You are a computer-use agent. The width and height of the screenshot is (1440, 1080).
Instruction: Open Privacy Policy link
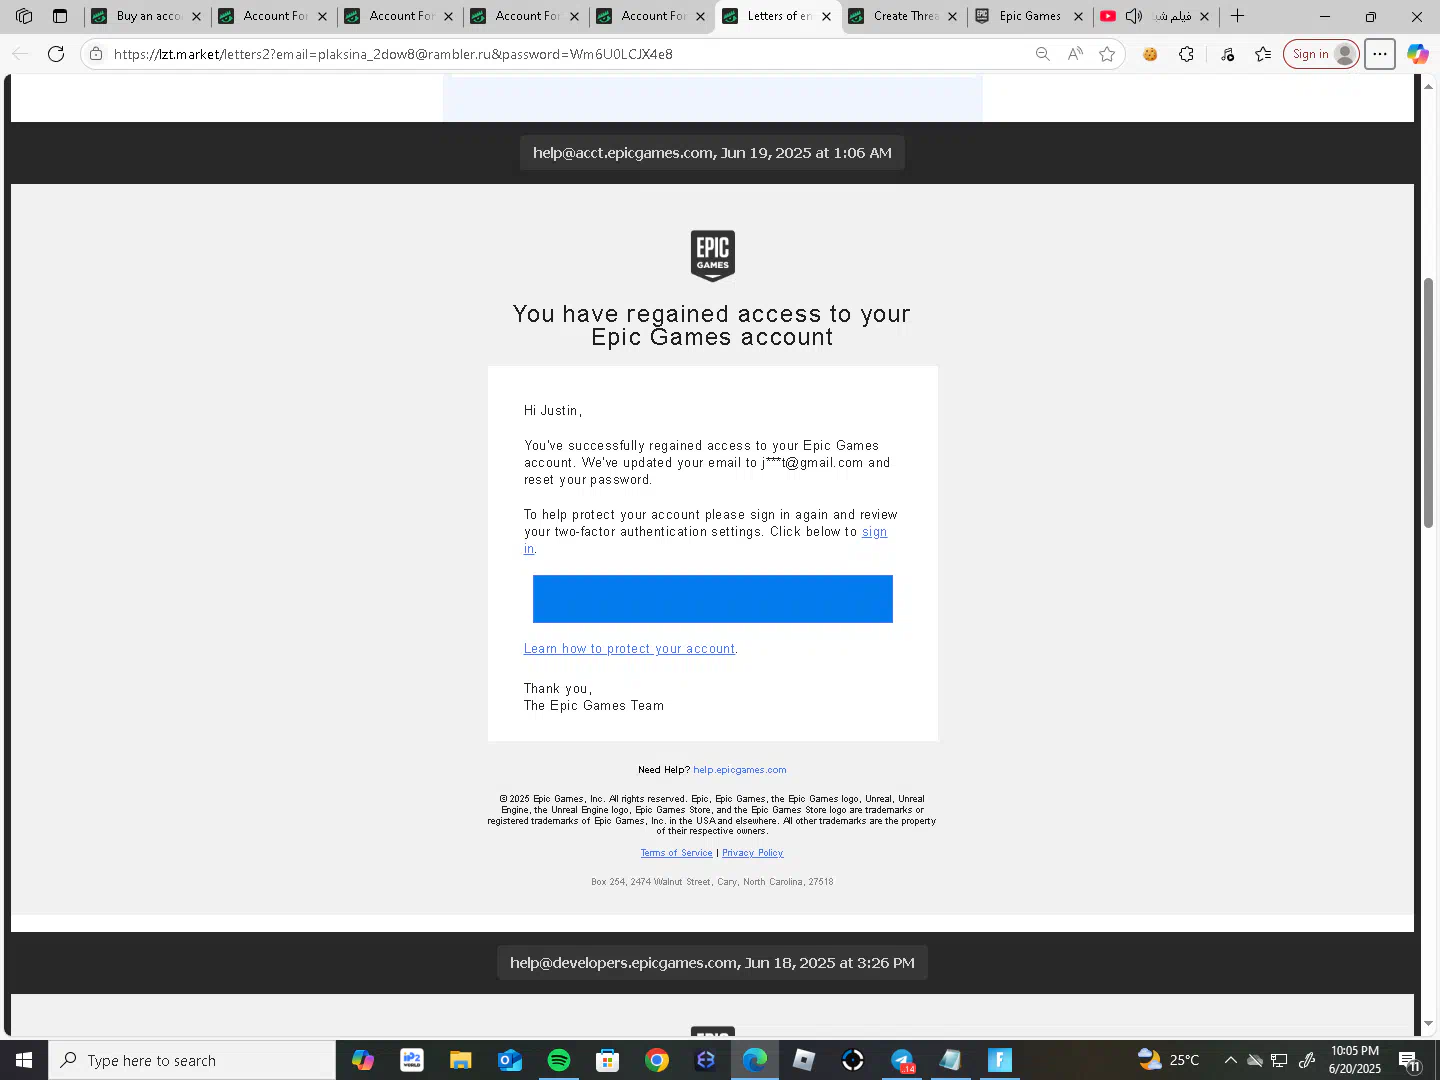pos(753,853)
